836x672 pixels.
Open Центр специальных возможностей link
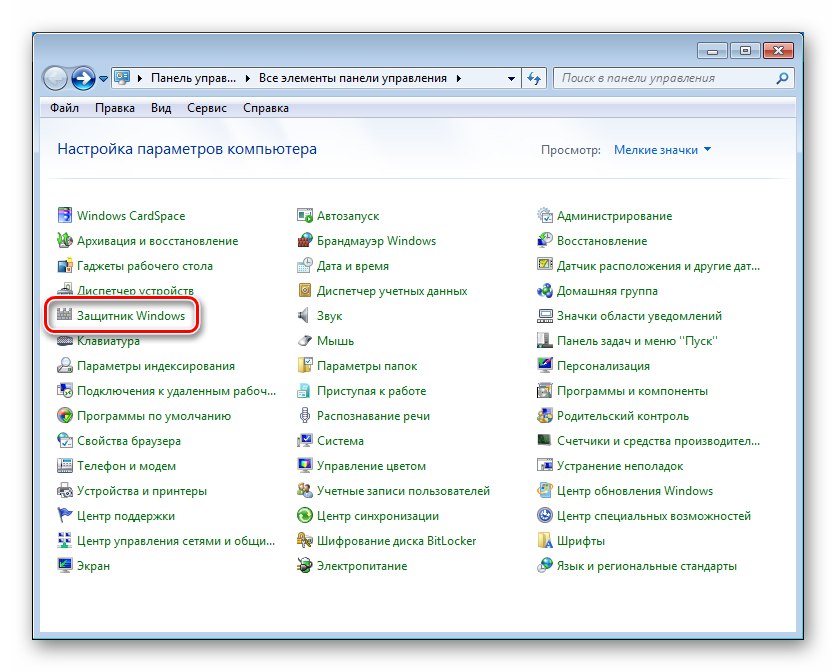coord(654,516)
